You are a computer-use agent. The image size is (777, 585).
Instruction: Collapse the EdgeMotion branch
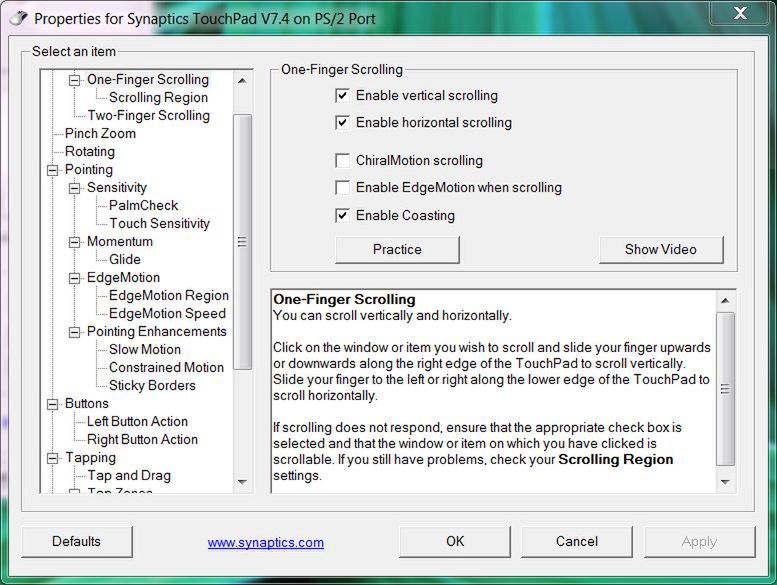point(74,278)
